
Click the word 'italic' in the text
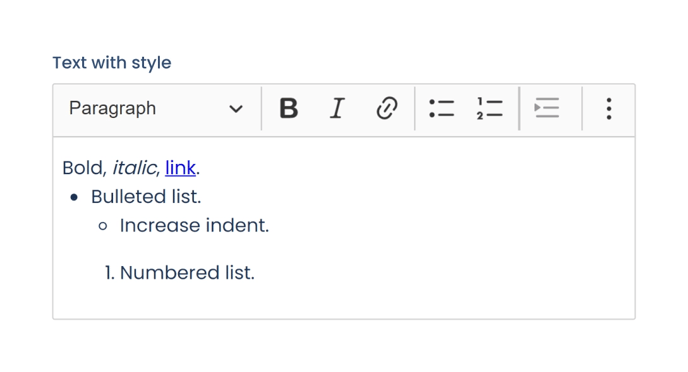point(134,168)
